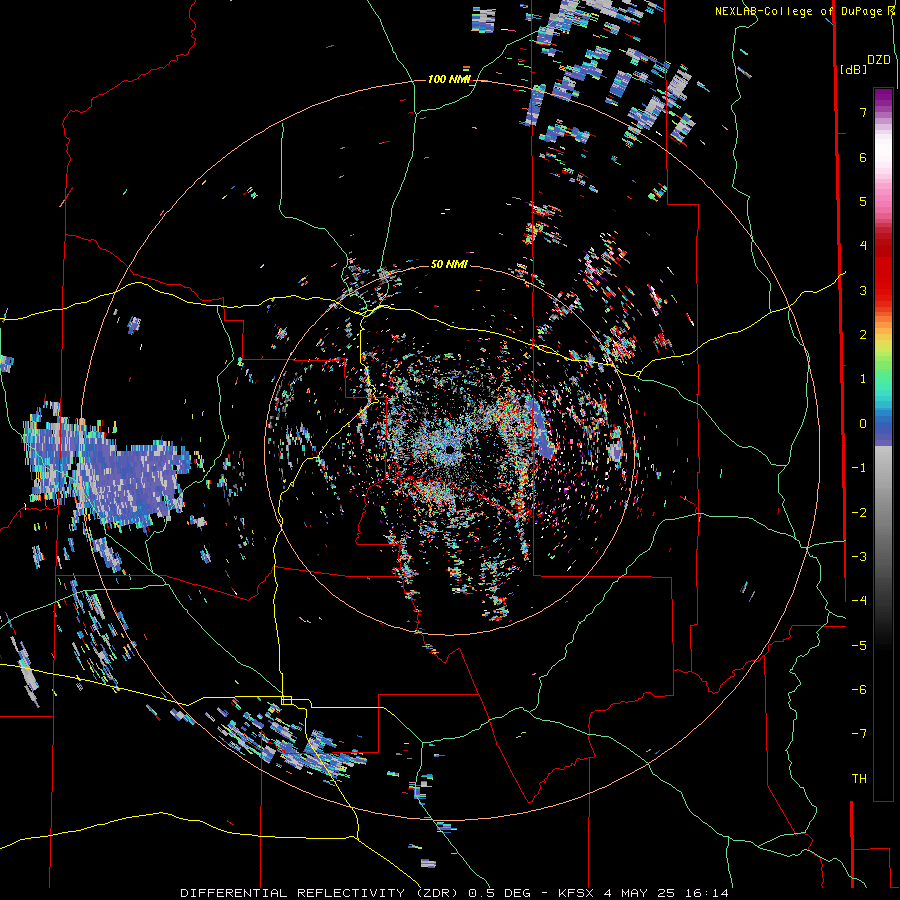Viewport: 900px width, 900px height.
Task: Click the -5 value on the scale
Action: pos(859,646)
